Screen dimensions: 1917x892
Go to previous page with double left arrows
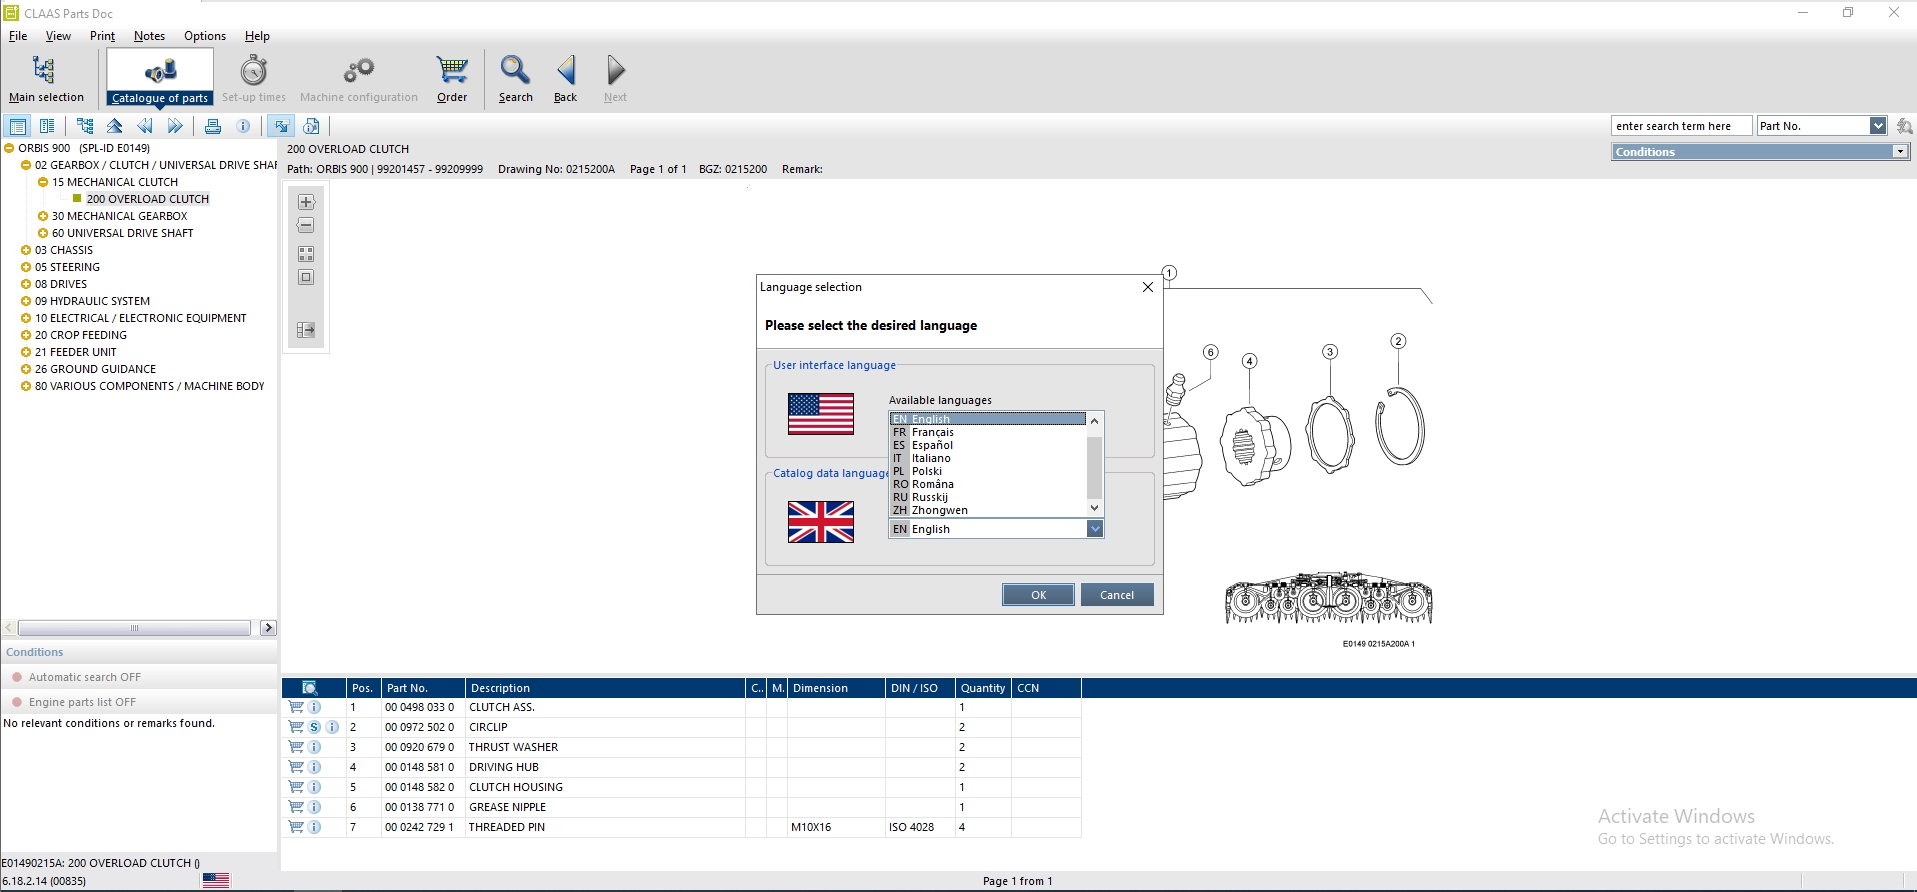145,126
